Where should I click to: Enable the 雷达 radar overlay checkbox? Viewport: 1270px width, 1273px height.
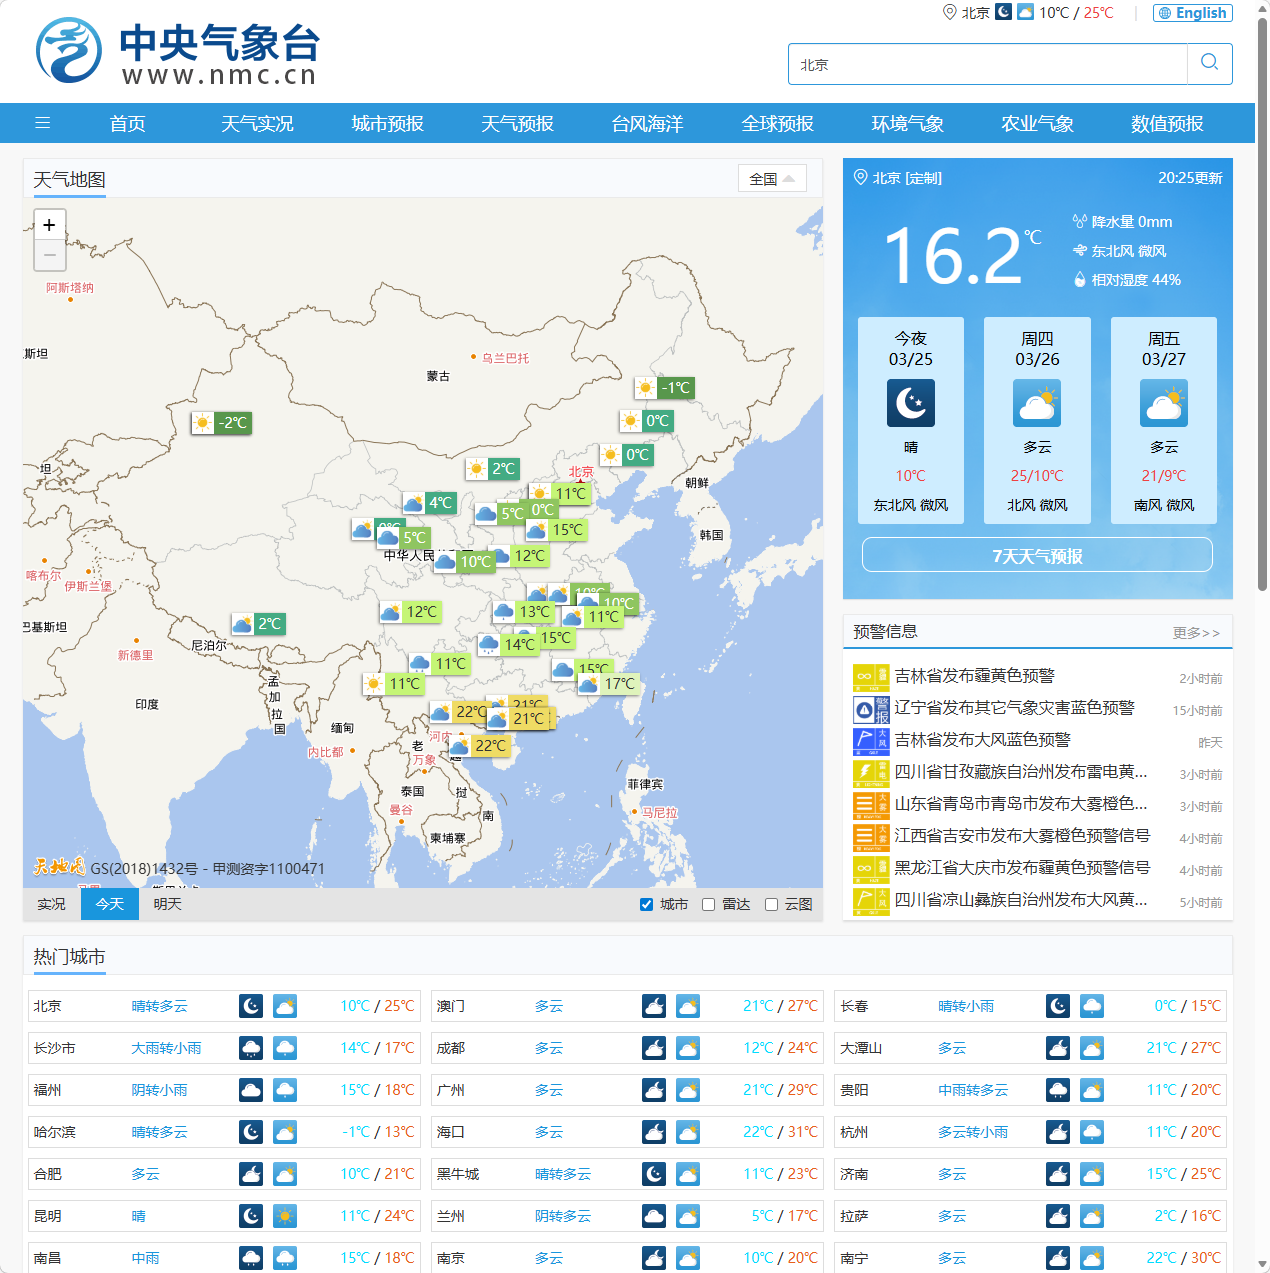707,904
